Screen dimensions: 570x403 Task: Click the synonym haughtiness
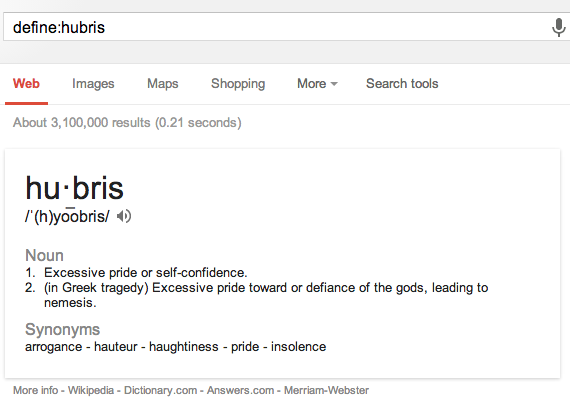[x=184, y=347]
